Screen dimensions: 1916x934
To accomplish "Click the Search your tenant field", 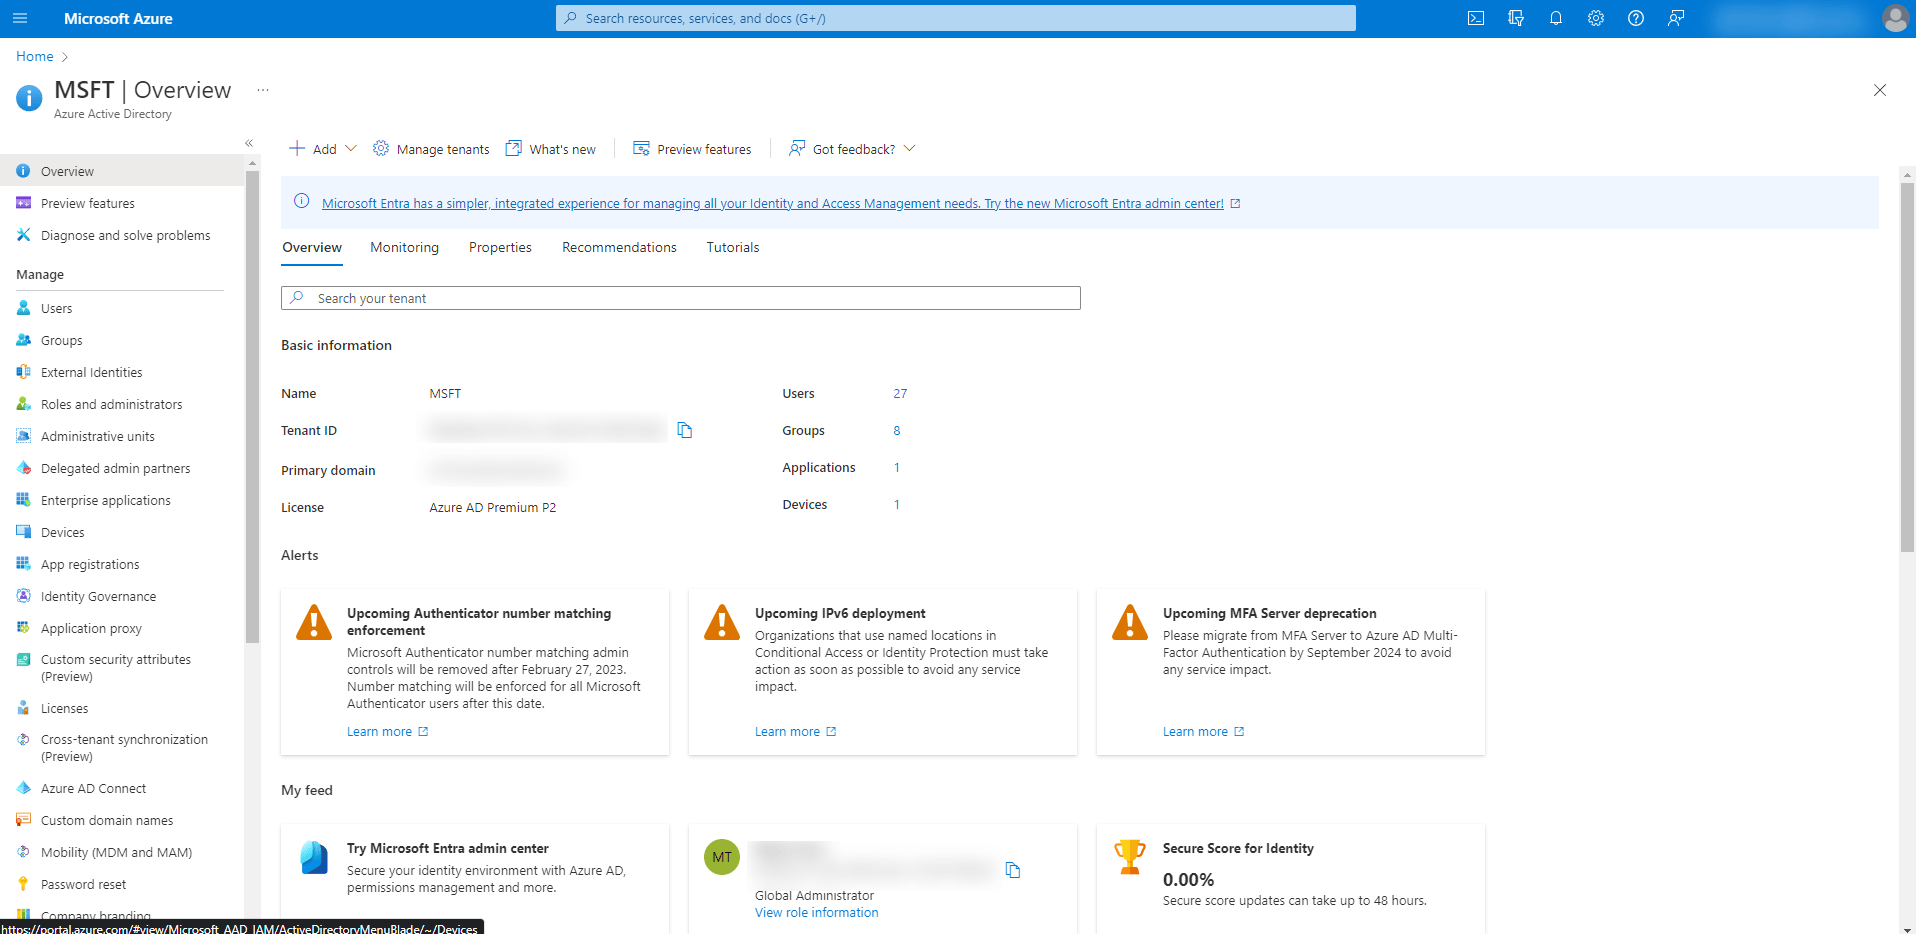I will (x=680, y=298).
